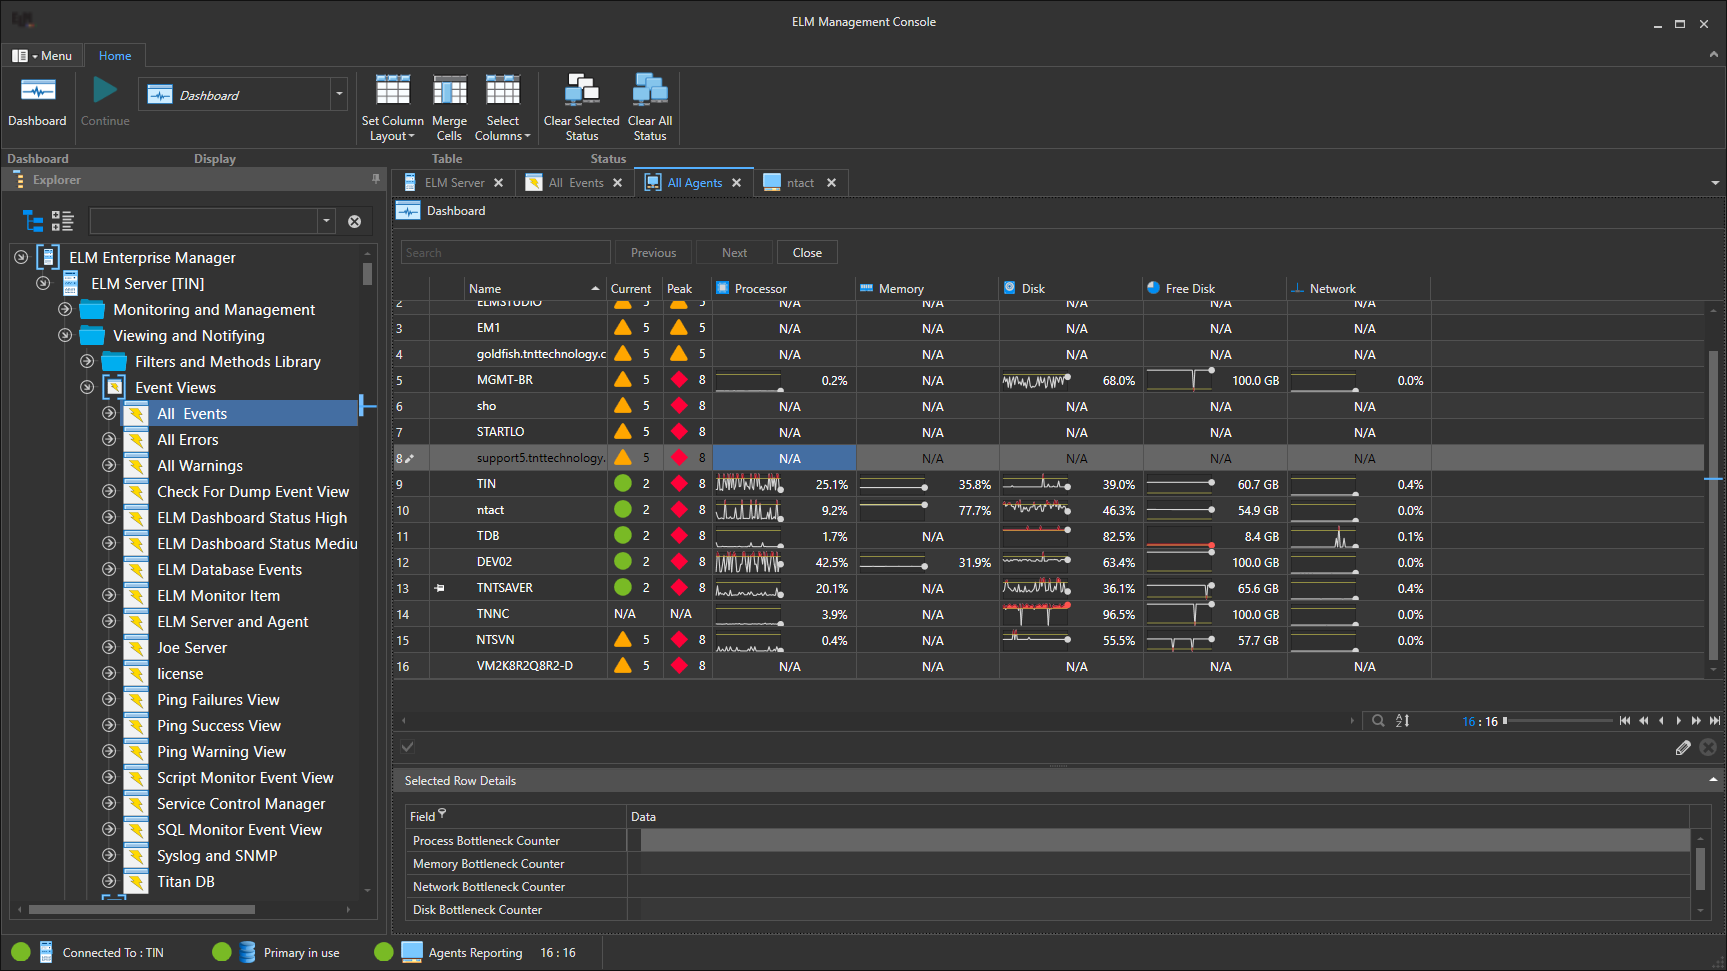The image size is (1727, 971).
Task: Click the Explorer filter text box
Action: (204, 221)
